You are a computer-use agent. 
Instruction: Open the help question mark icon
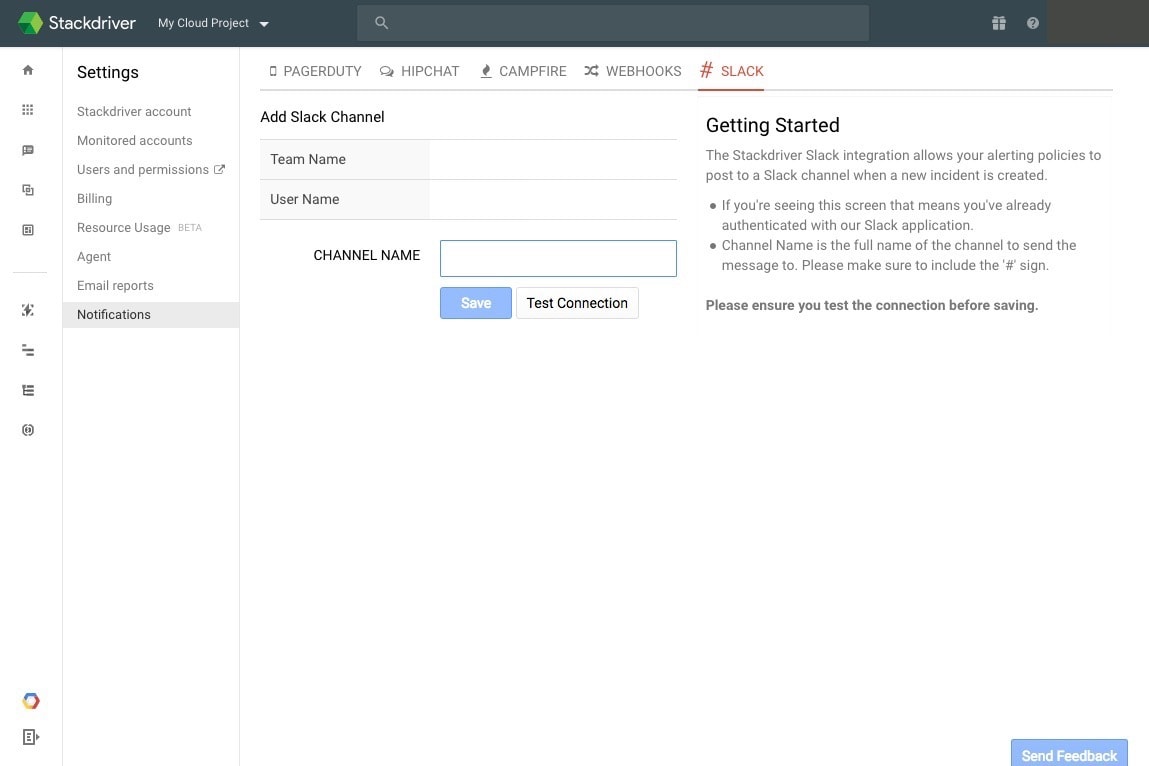click(x=1032, y=23)
